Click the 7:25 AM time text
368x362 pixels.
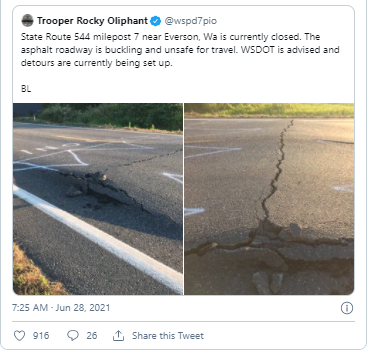click(30, 307)
